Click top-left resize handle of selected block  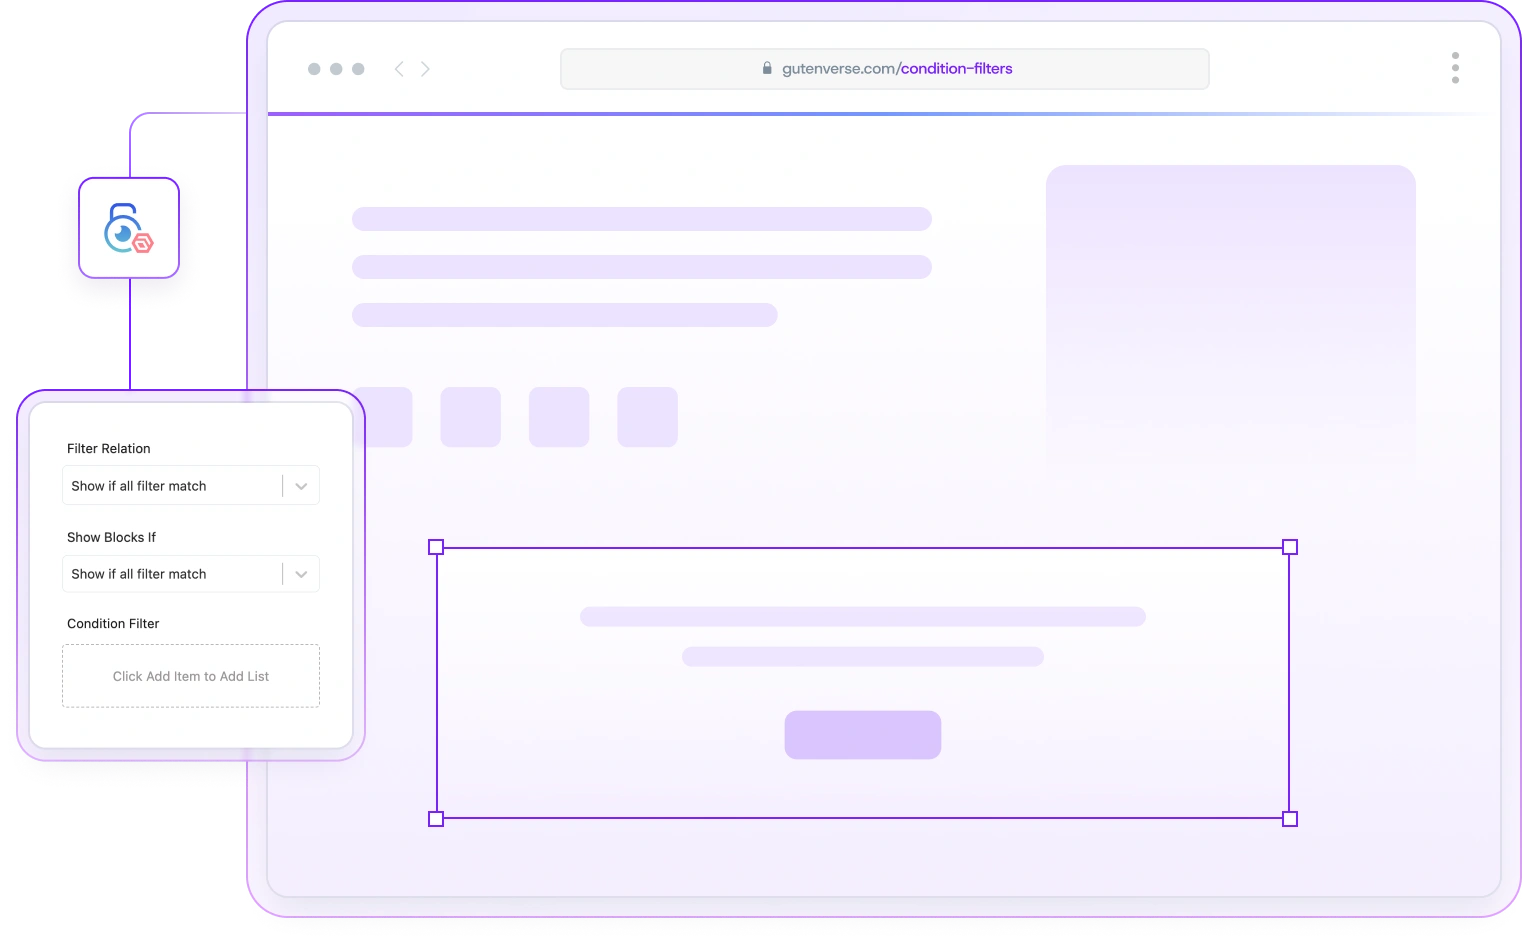click(436, 547)
